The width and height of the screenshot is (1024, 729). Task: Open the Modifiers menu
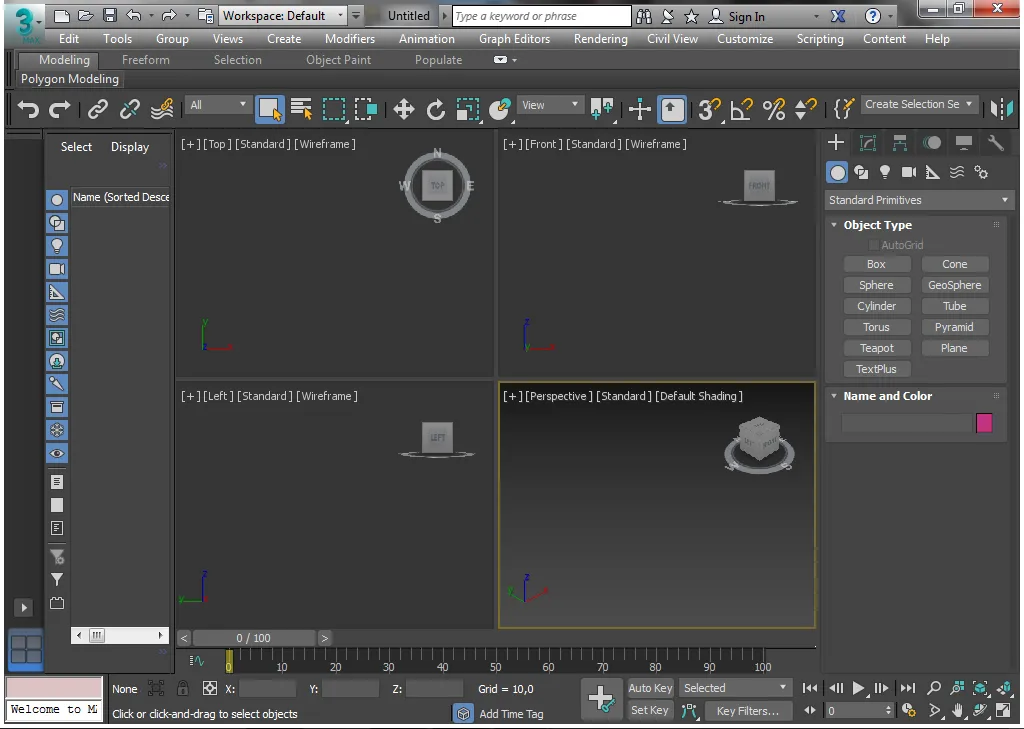click(x=350, y=39)
